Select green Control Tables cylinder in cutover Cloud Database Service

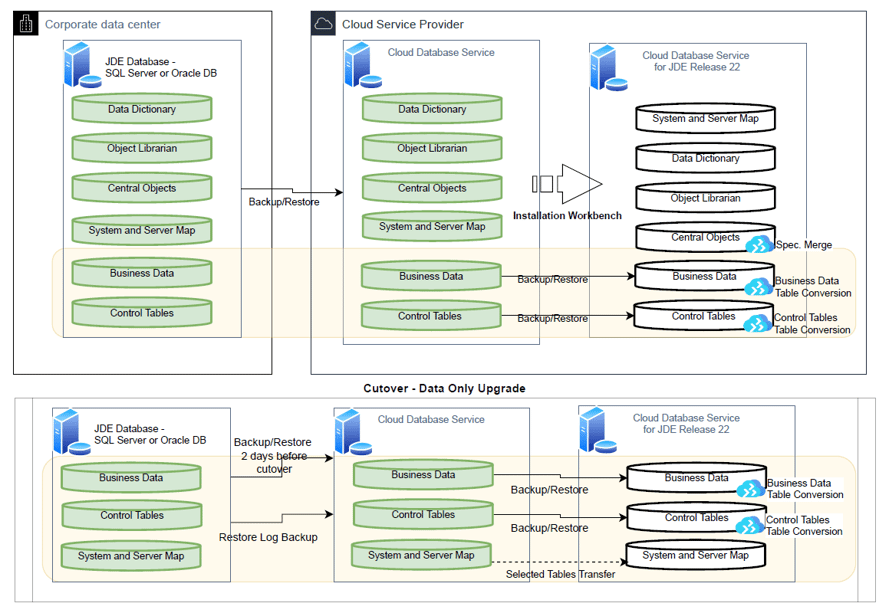423,514
